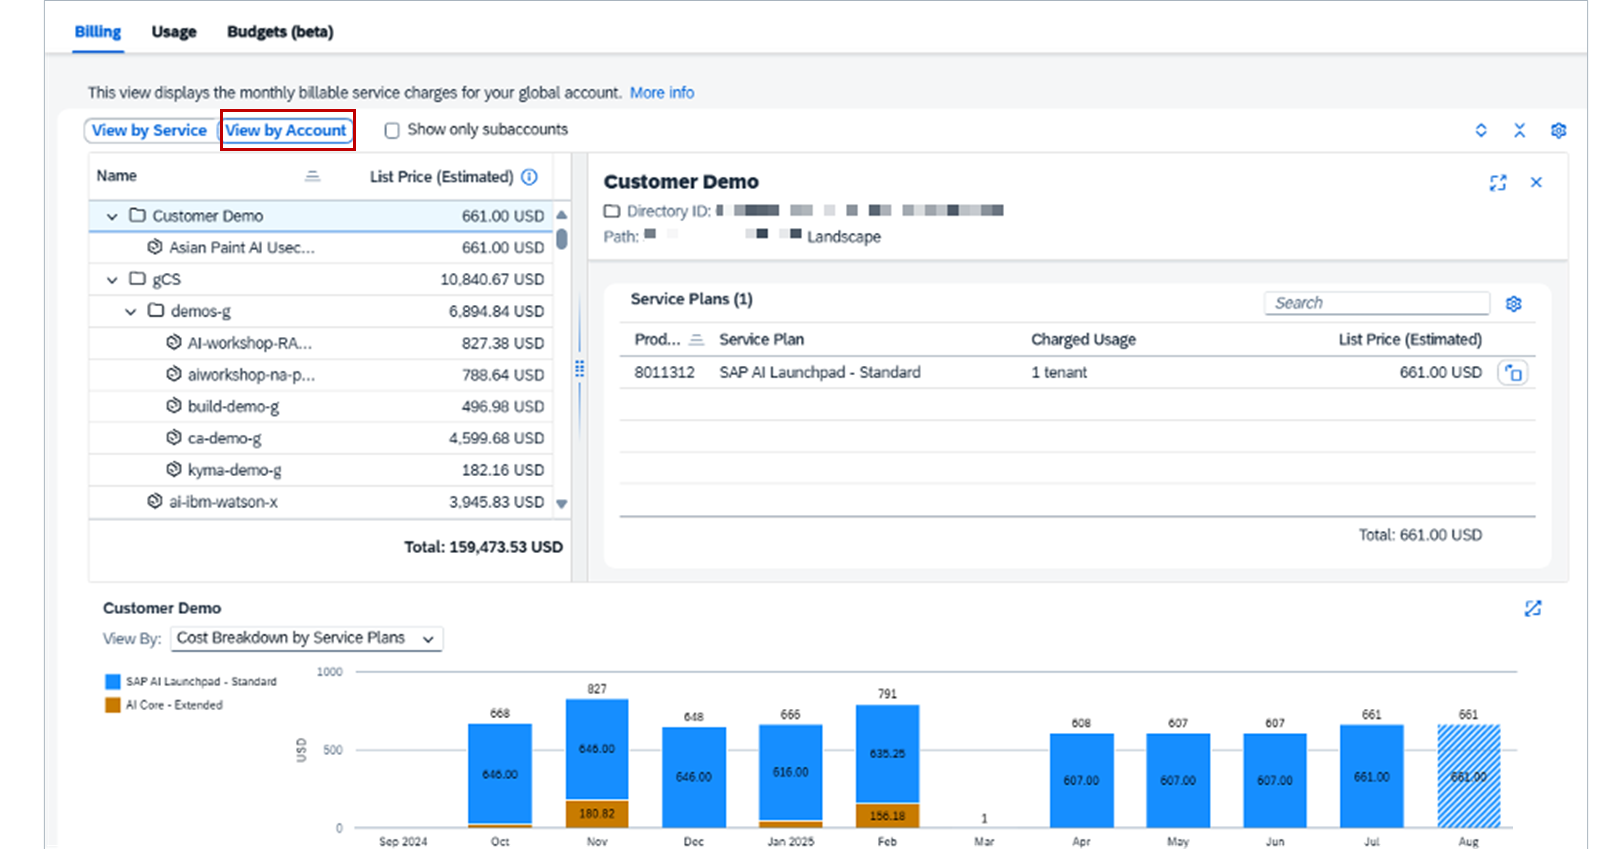
Task: Click the Oct blue bar labeled 646.00
Action: [500, 774]
